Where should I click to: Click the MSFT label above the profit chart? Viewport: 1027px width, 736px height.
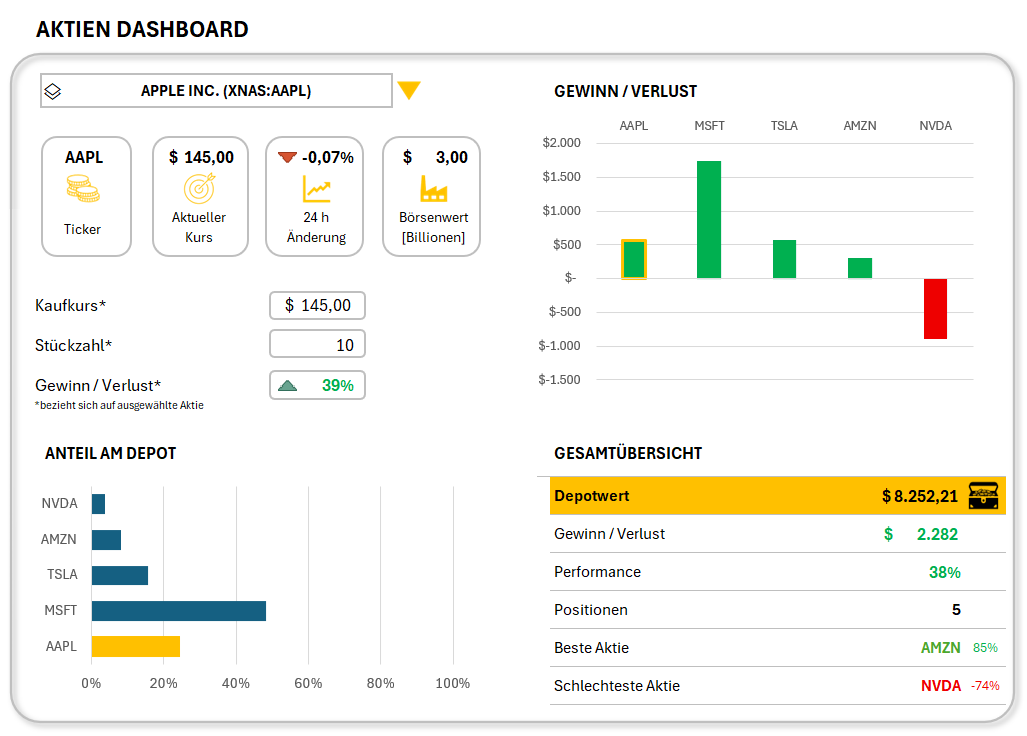(x=709, y=126)
